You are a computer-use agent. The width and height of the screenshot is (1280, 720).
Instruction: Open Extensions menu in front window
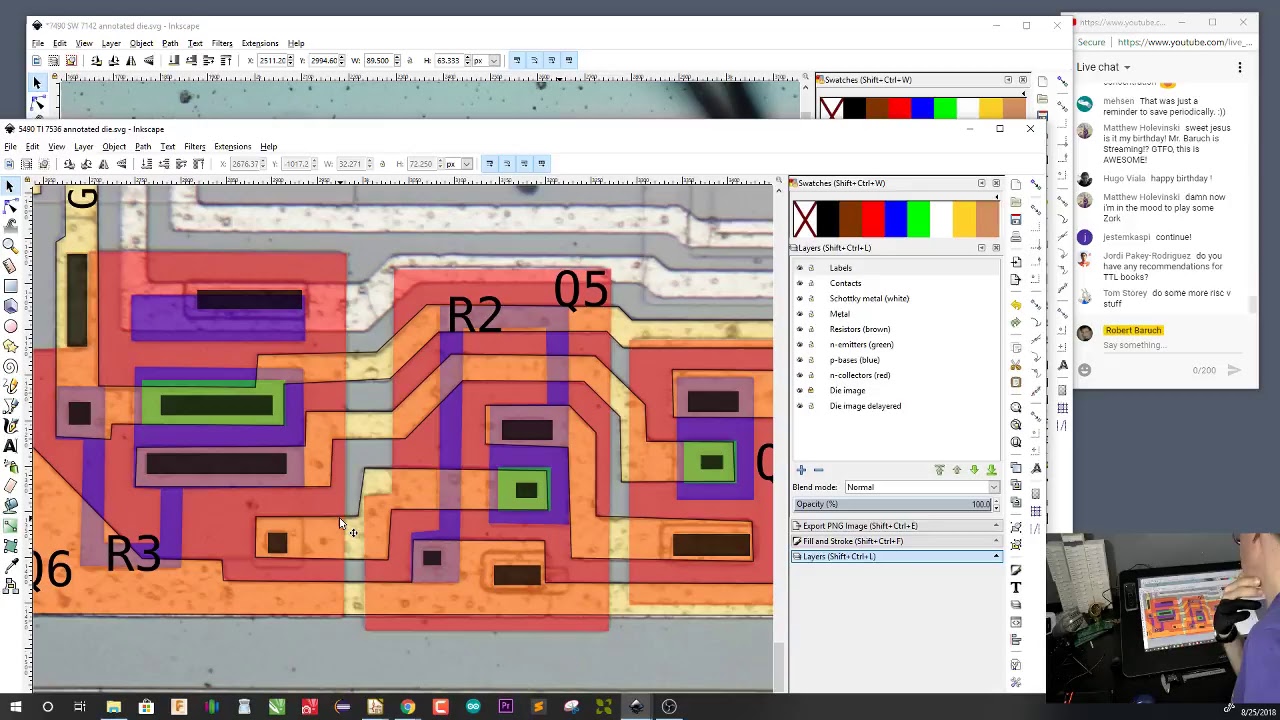(232, 147)
